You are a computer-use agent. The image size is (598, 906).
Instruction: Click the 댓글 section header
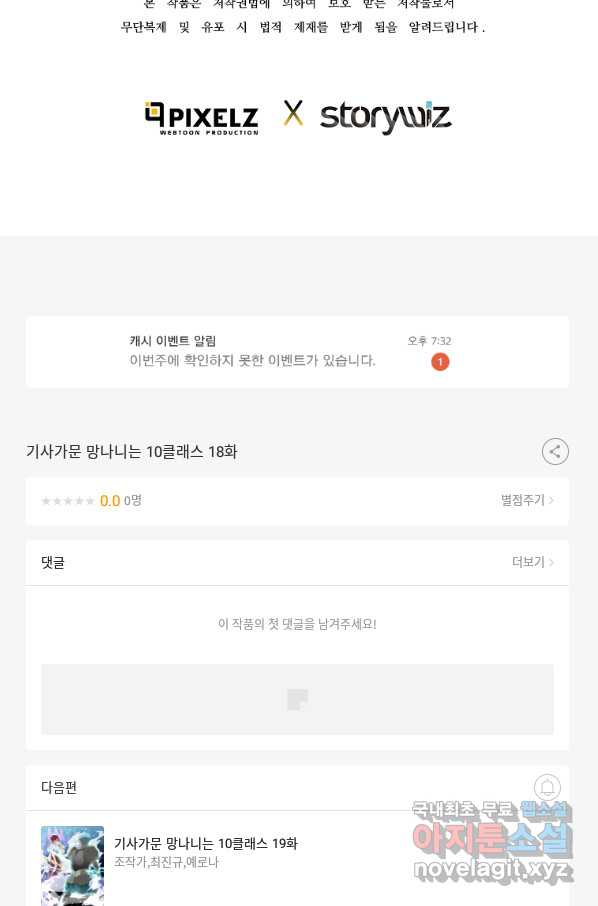click(53, 563)
